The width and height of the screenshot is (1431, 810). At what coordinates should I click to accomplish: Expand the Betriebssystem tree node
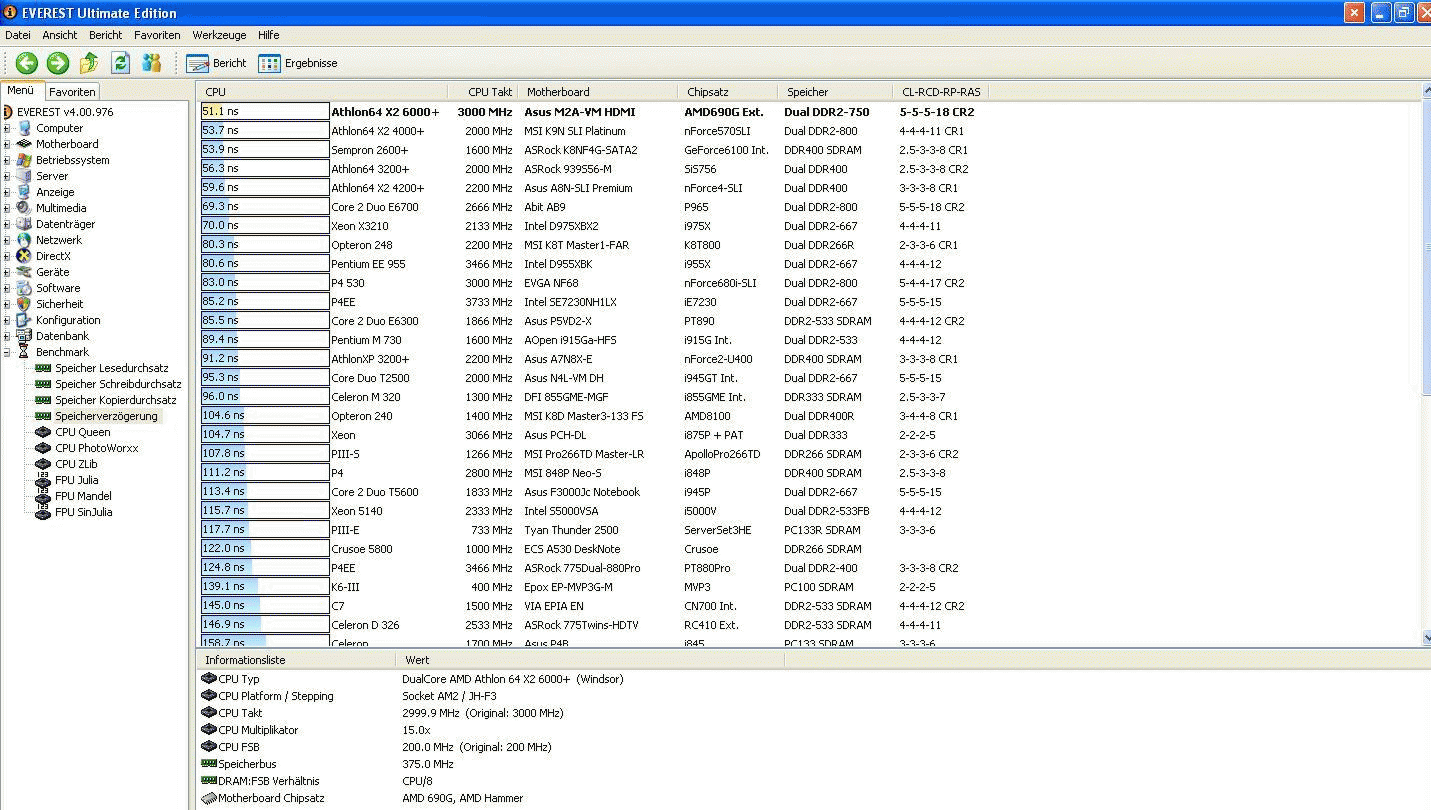(7, 160)
